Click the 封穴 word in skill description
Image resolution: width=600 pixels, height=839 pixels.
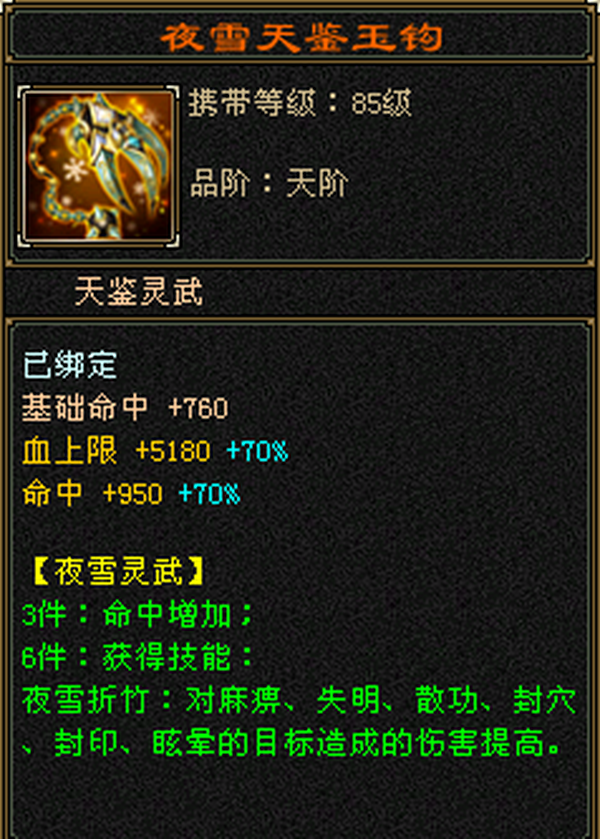[544, 700]
